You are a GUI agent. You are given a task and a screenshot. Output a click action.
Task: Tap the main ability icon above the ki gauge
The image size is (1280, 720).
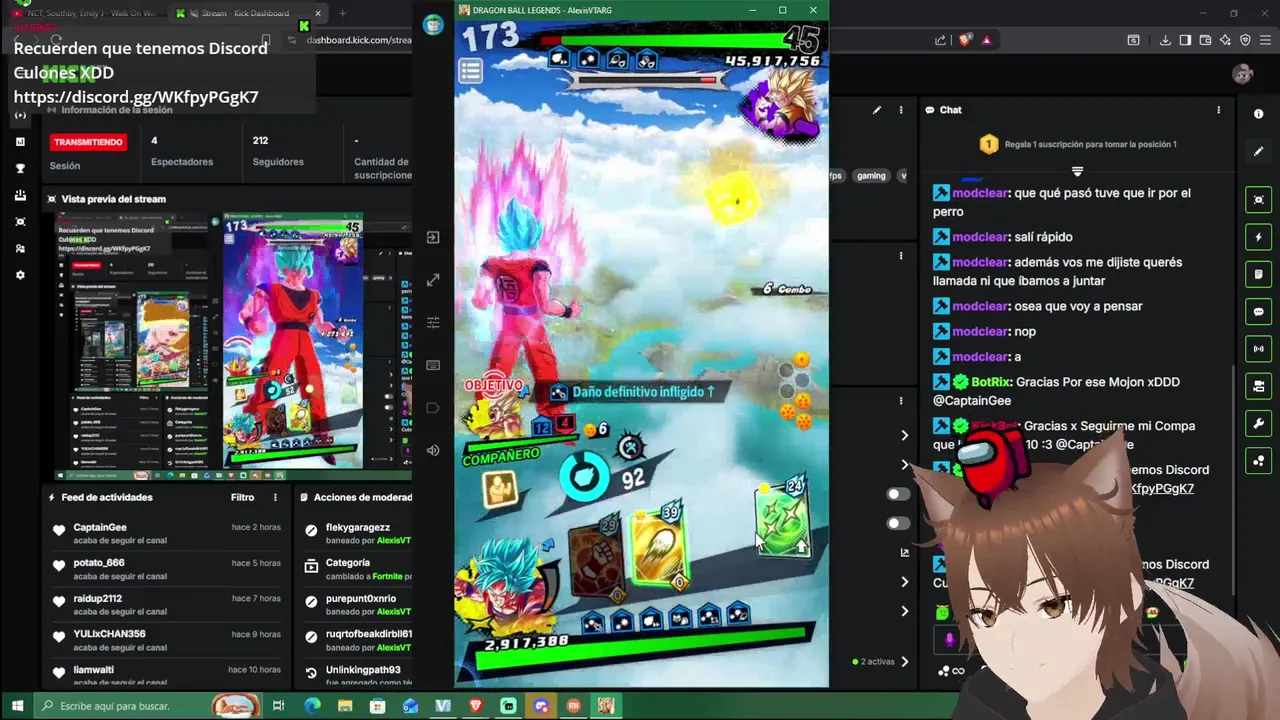[x=630, y=448]
